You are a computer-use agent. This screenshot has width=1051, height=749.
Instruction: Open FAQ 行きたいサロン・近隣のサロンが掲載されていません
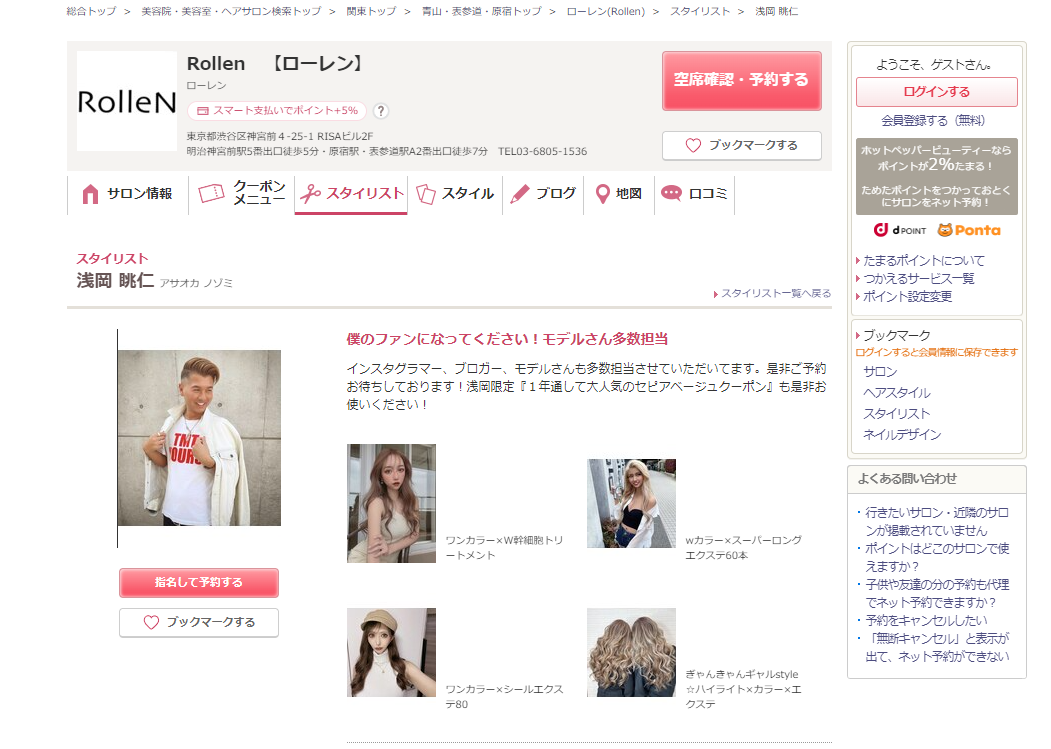[936, 522]
